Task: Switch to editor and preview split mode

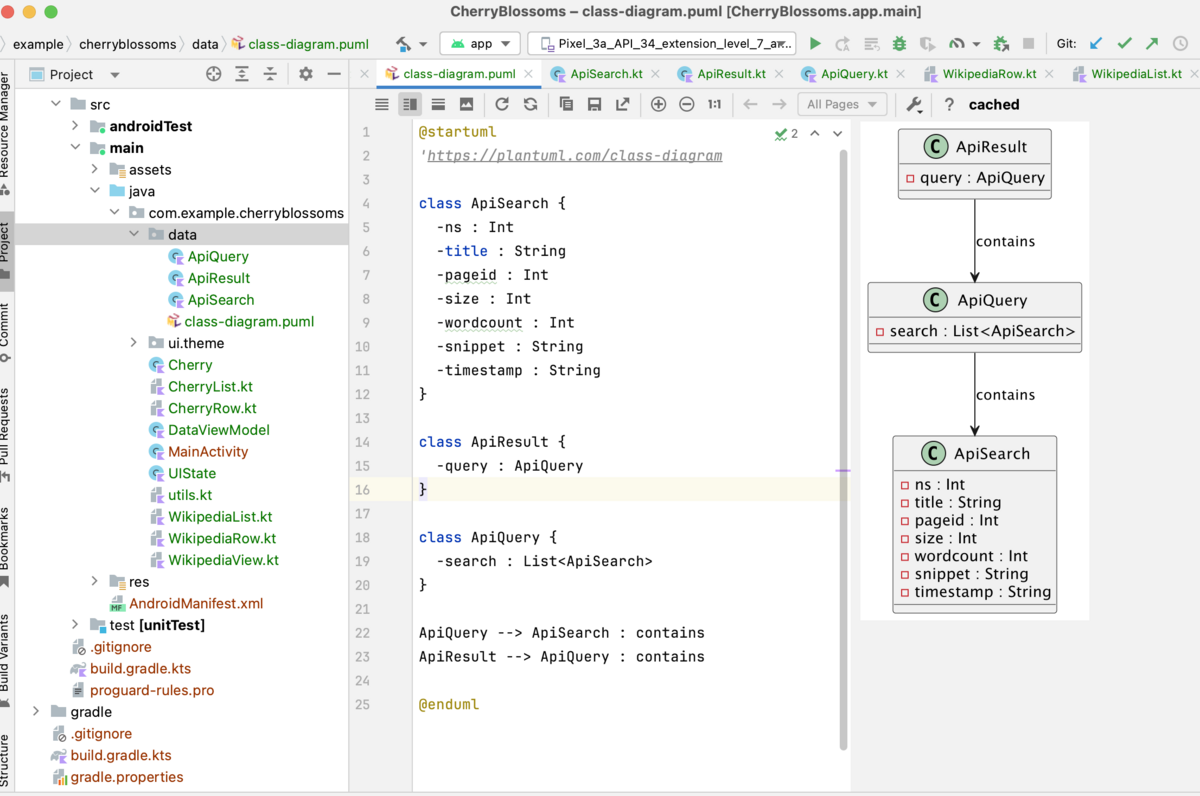Action: pos(410,104)
